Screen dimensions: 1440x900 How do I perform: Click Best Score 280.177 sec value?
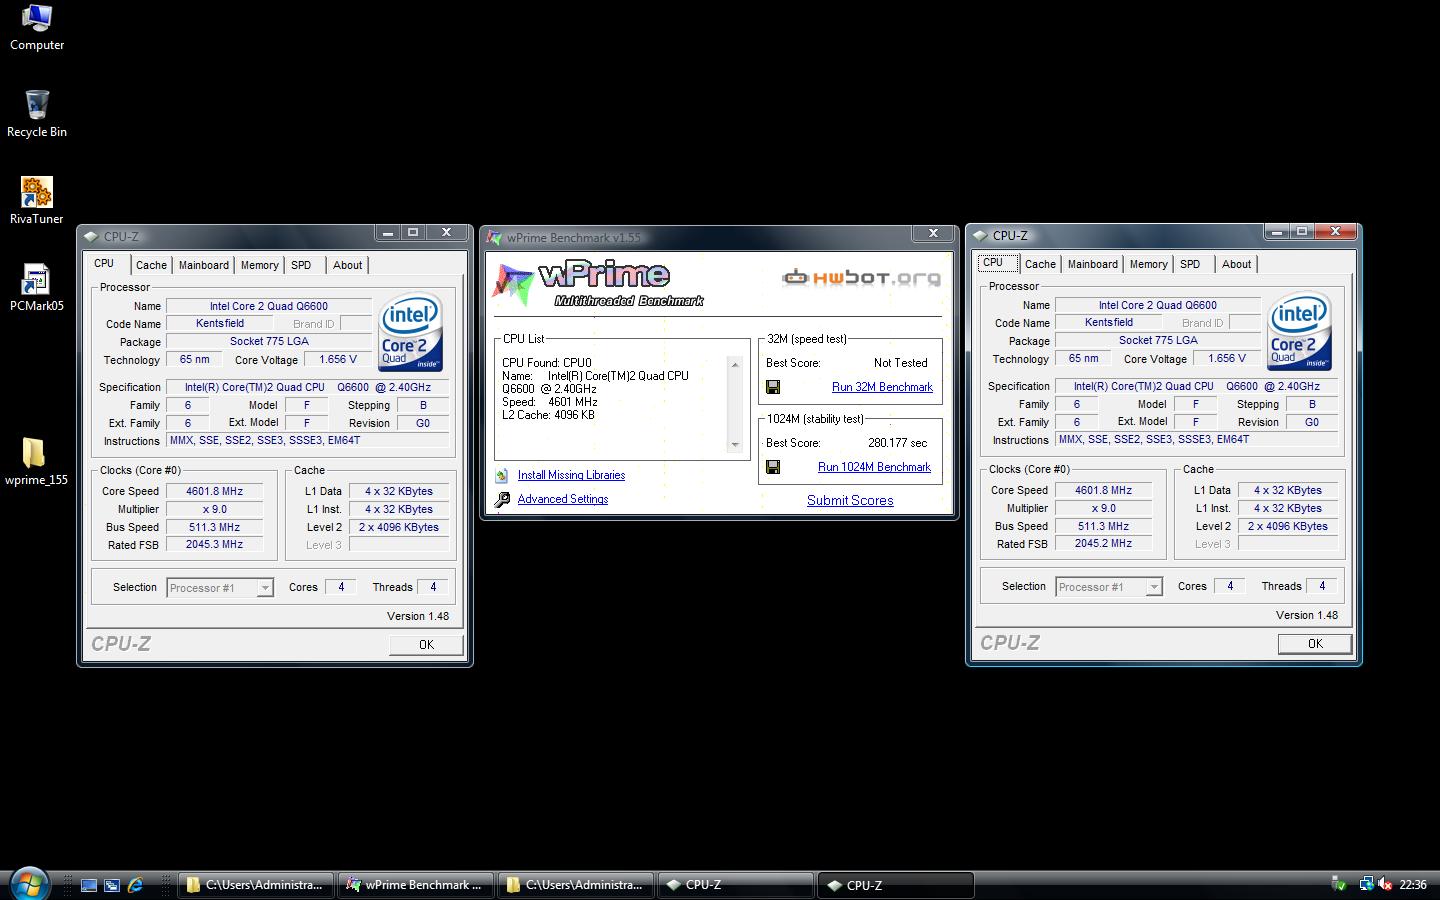click(x=898, y=443)
